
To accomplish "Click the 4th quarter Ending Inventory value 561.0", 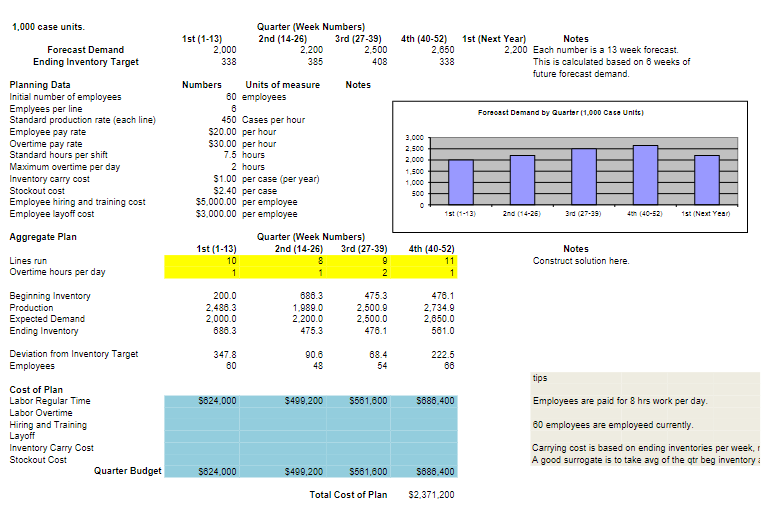I will 443,331.
